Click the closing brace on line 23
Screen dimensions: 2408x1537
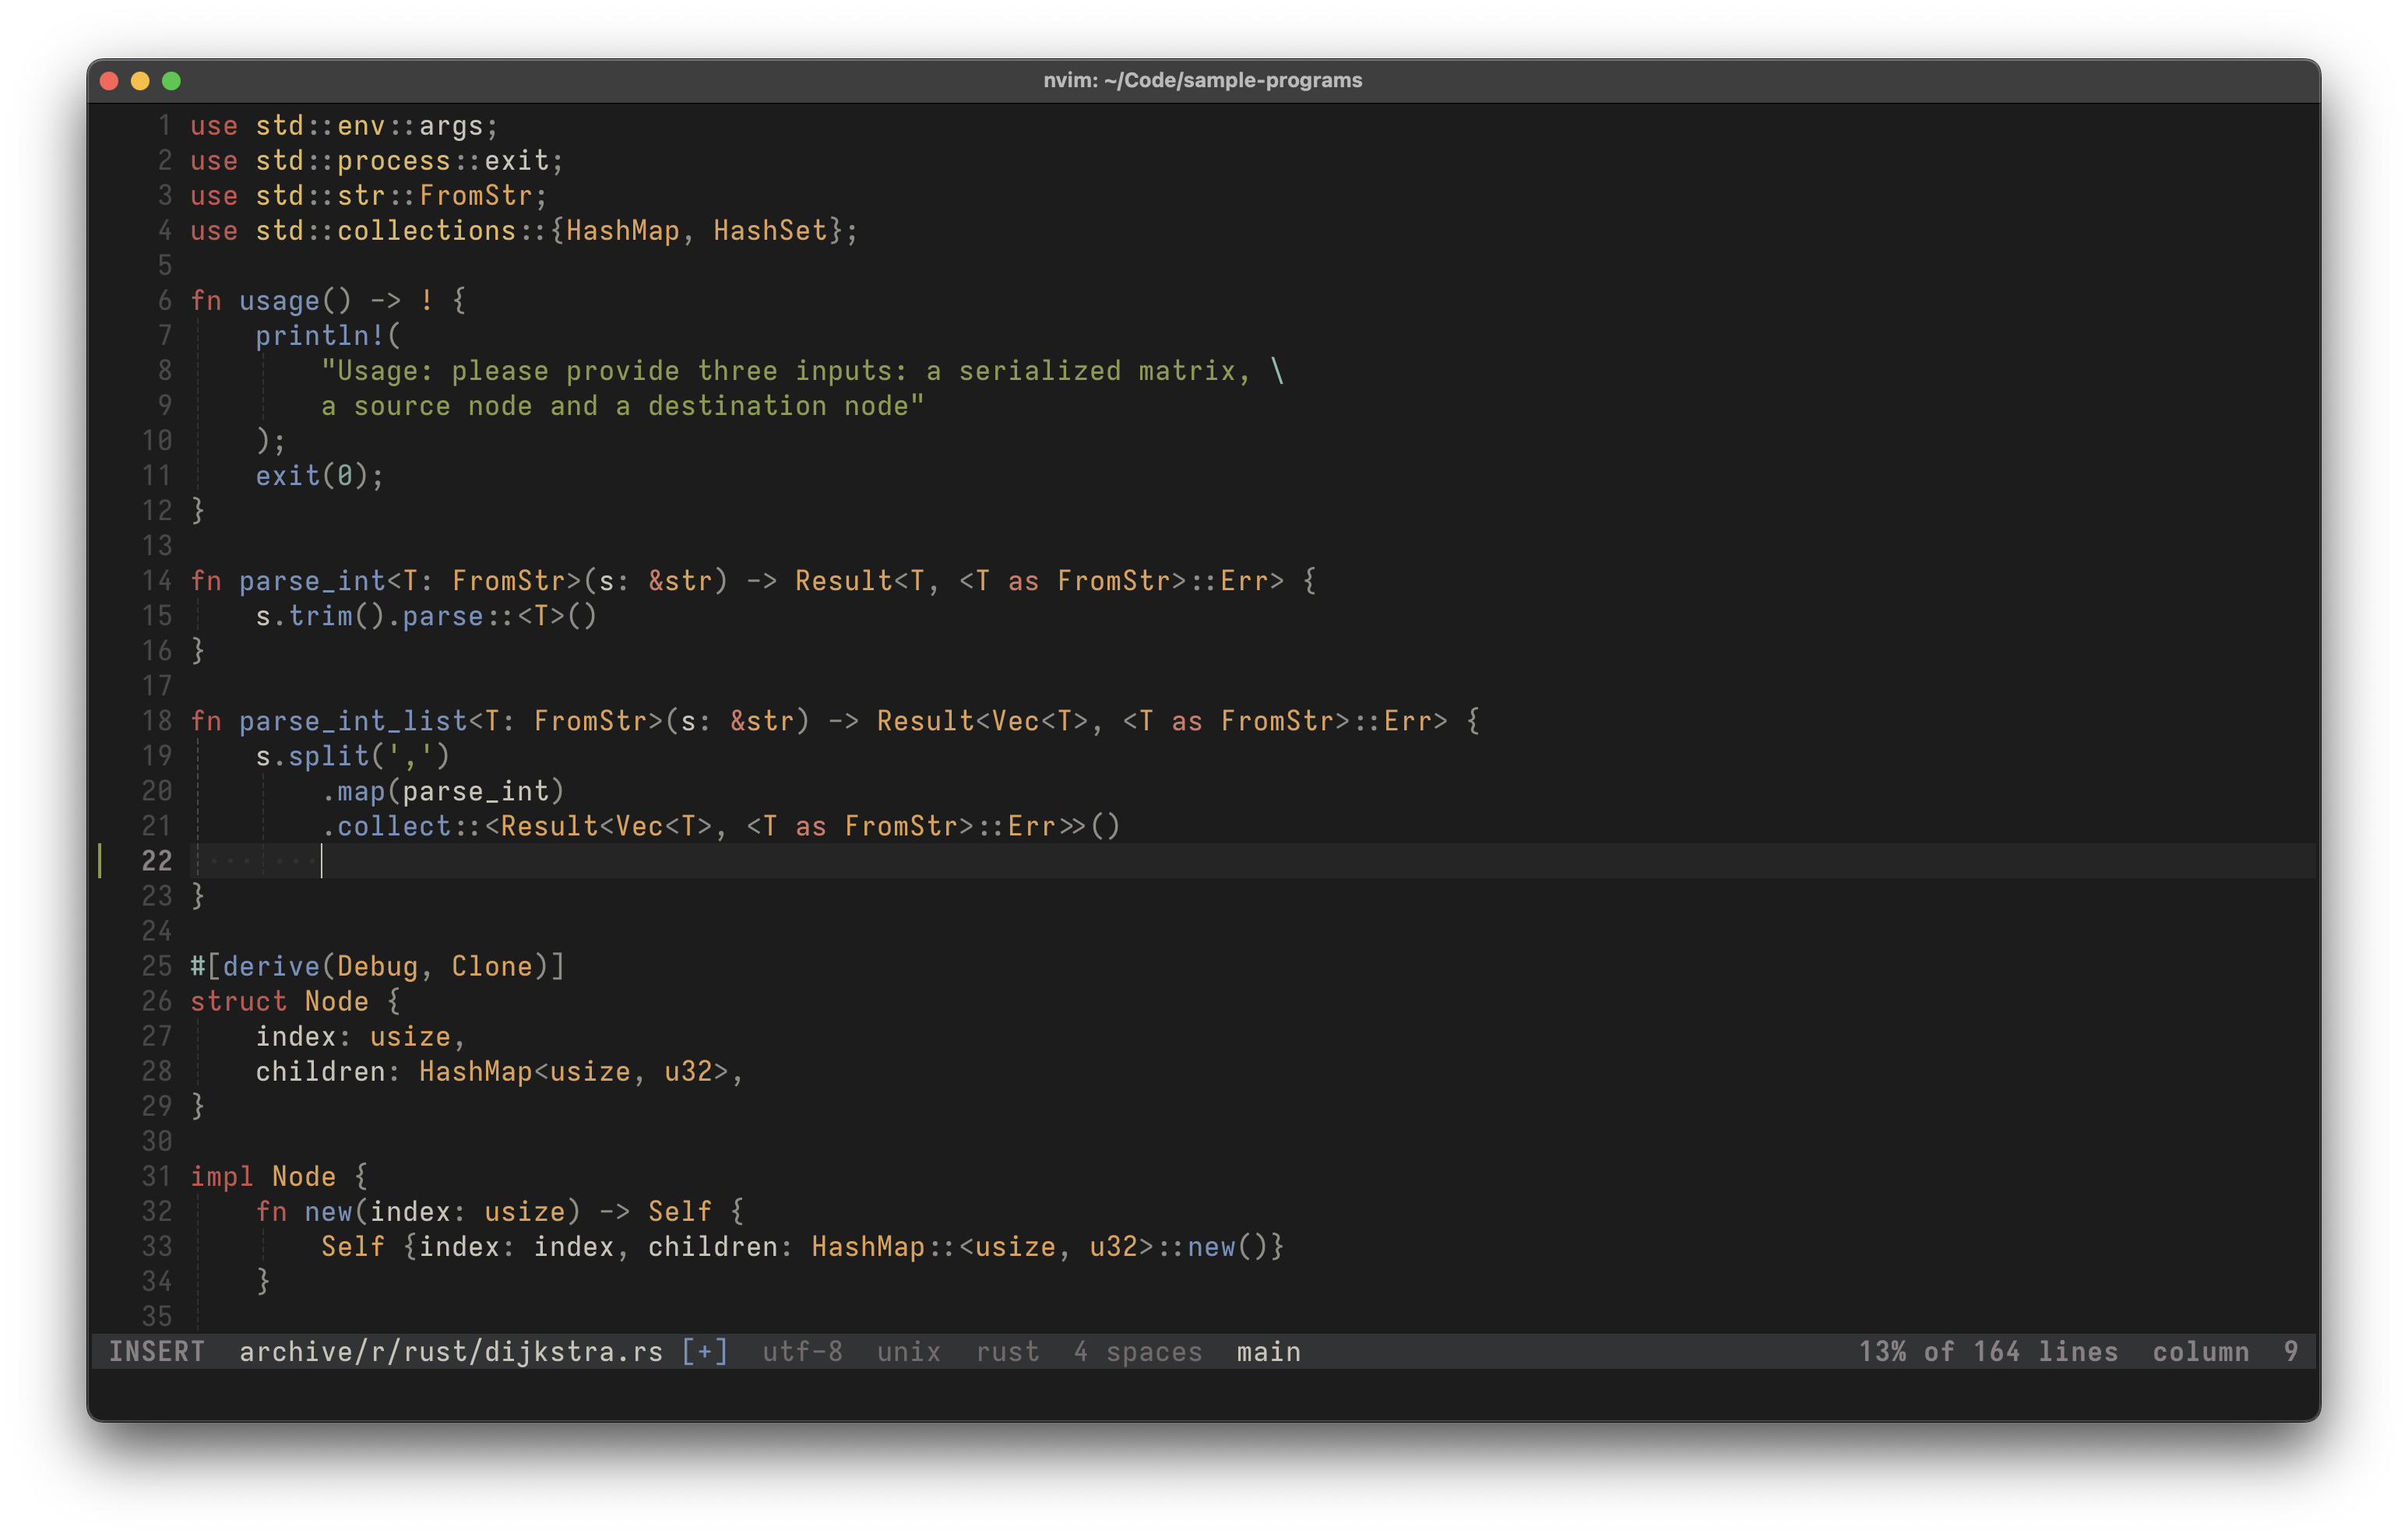tap(198, 896)
